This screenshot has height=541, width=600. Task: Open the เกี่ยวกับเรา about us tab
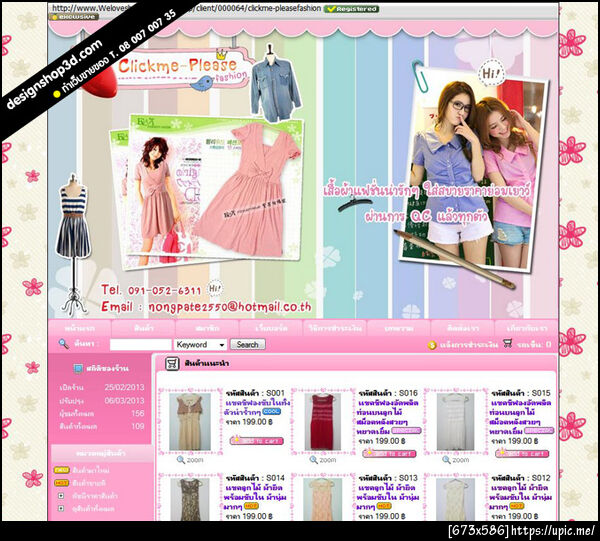point(526,328)
